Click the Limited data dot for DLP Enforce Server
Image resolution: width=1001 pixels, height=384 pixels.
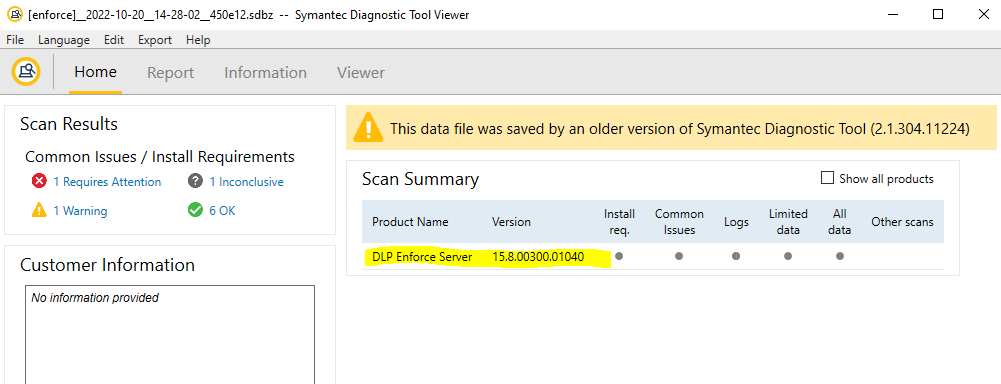coord(788,256)
